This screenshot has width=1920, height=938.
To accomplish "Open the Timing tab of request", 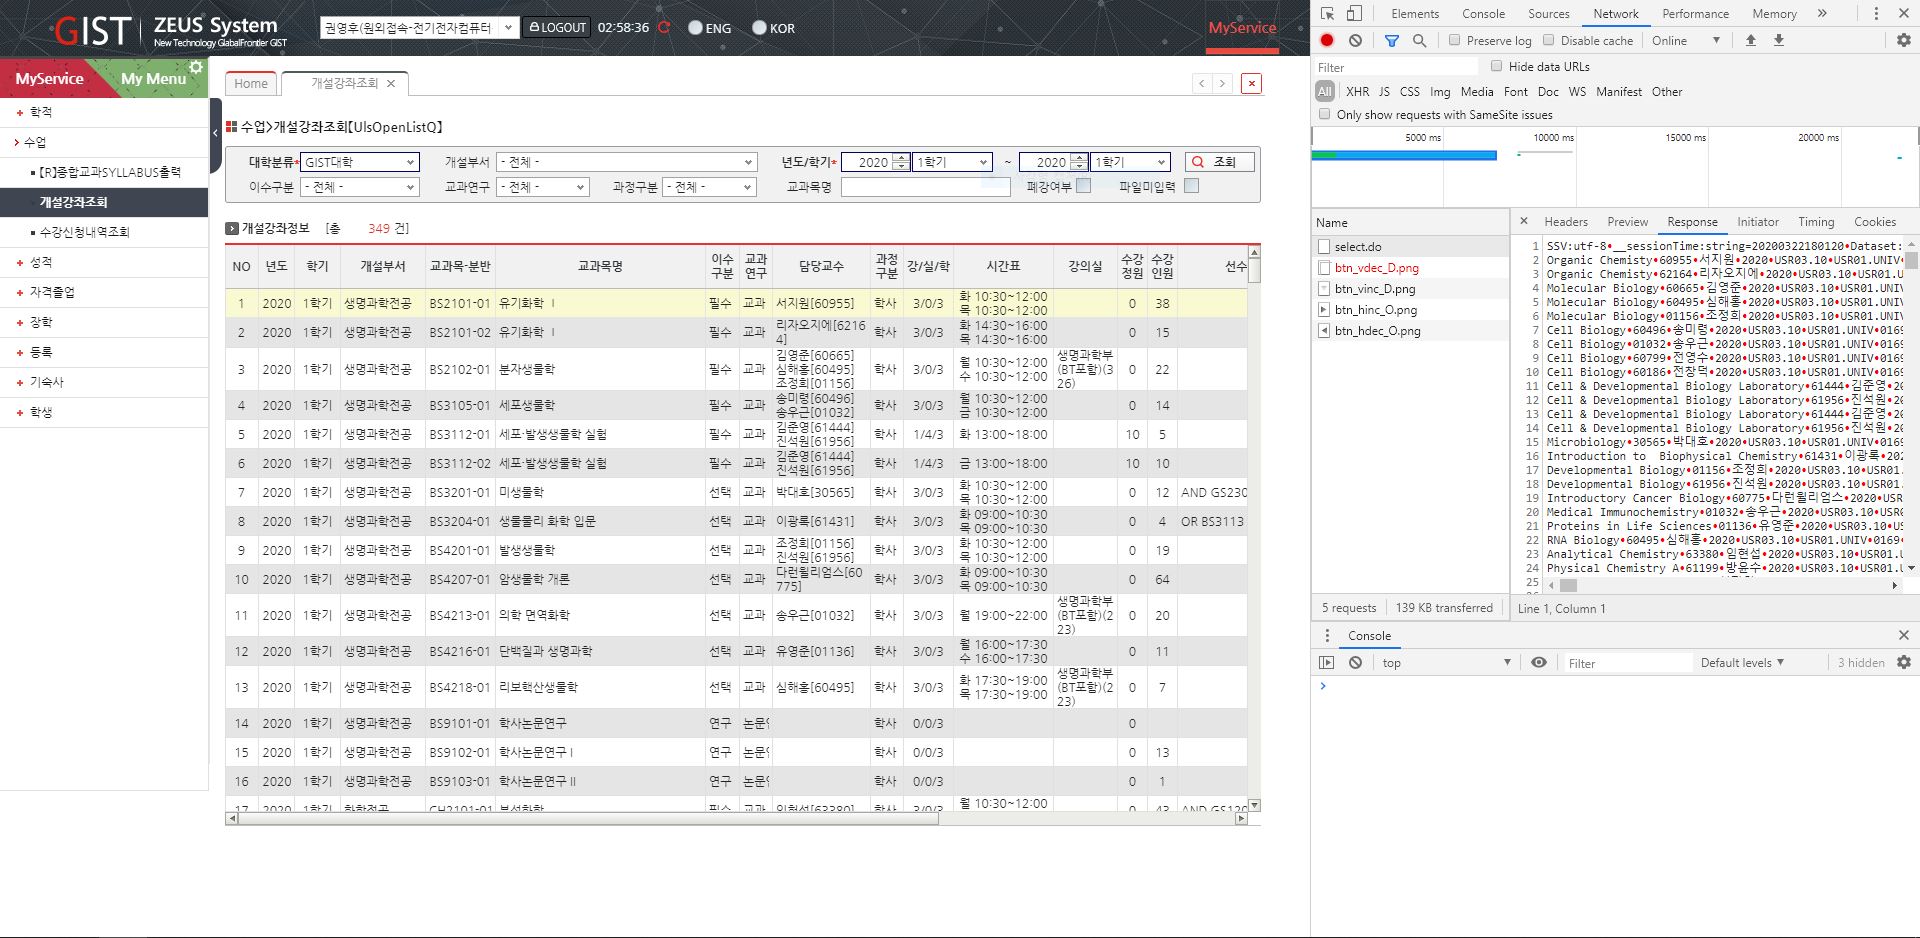I will click(x=1816, y=221).
